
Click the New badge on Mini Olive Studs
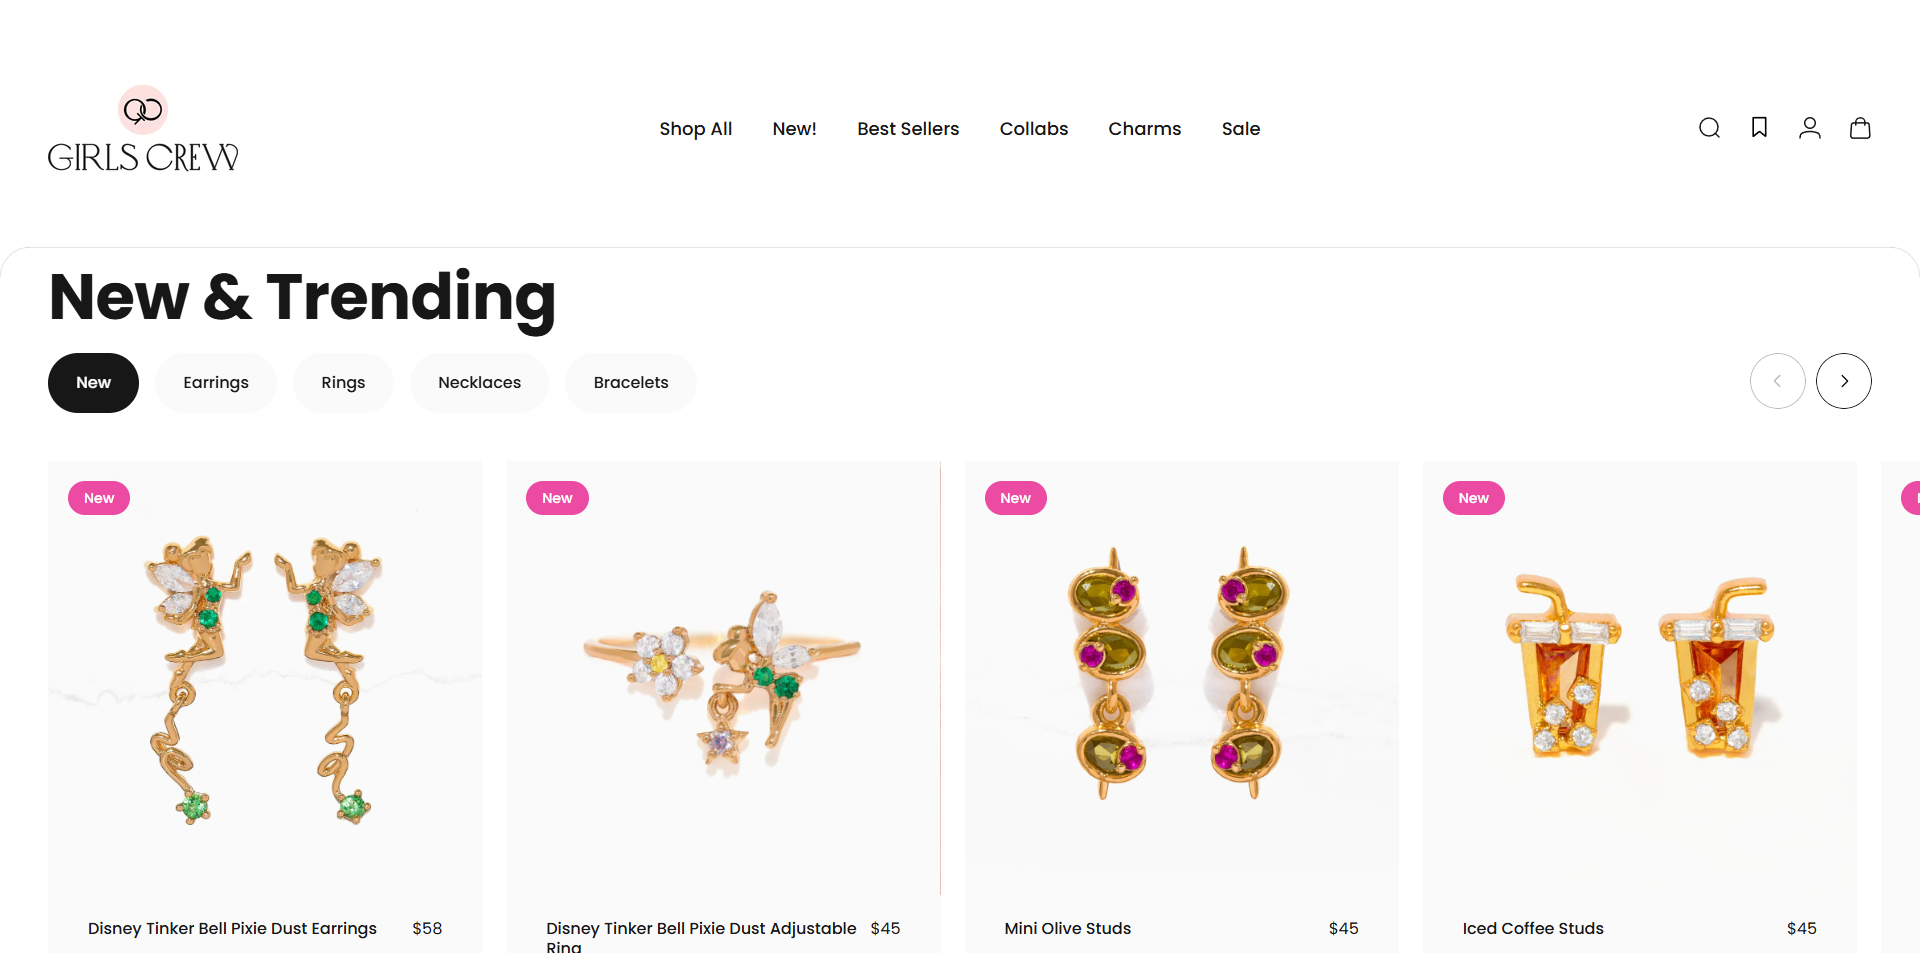click(1015, 498)
